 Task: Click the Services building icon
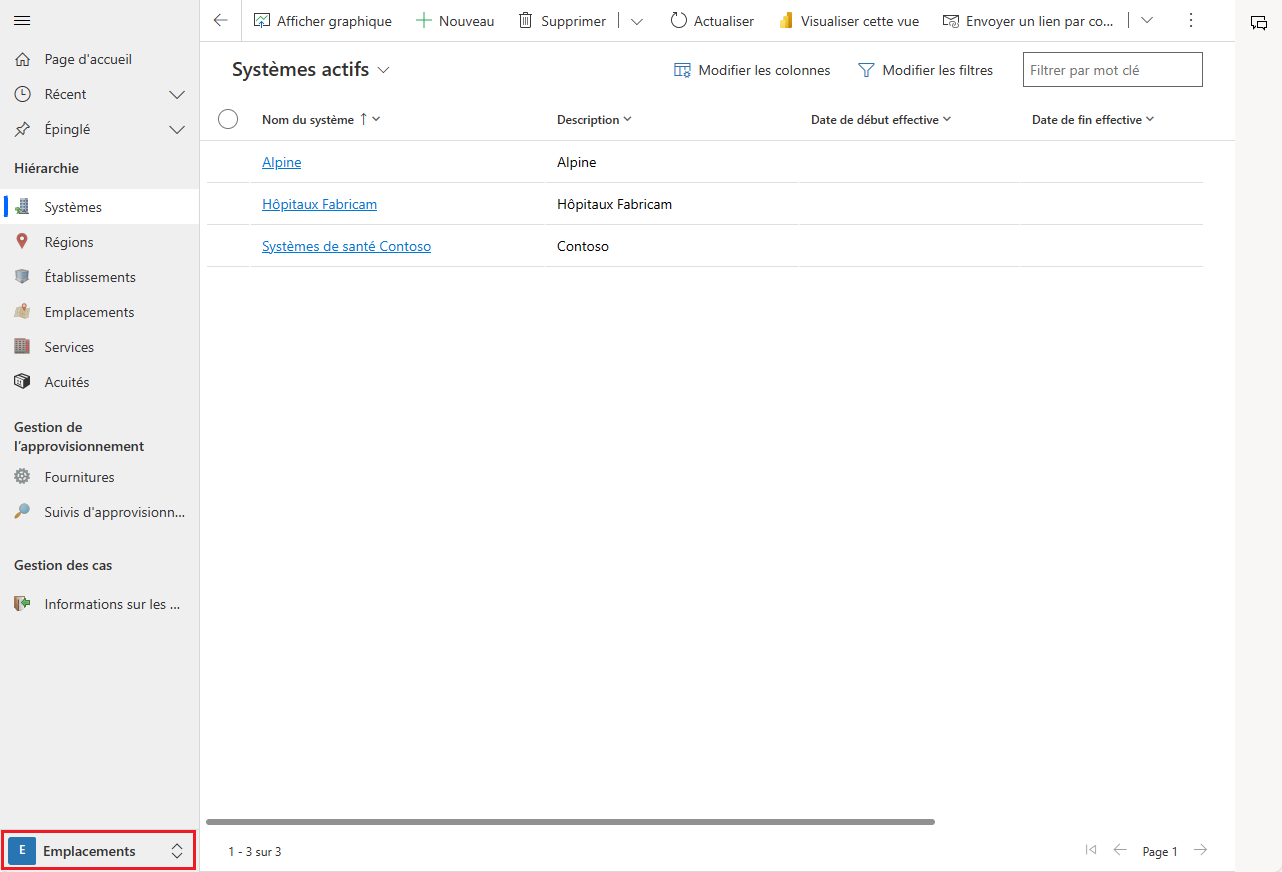[x=23, y=347]
